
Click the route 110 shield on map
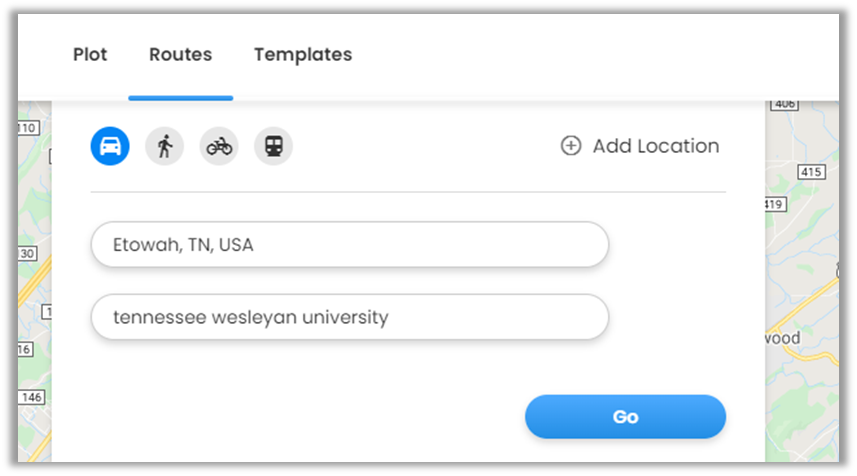coord(27,128)
